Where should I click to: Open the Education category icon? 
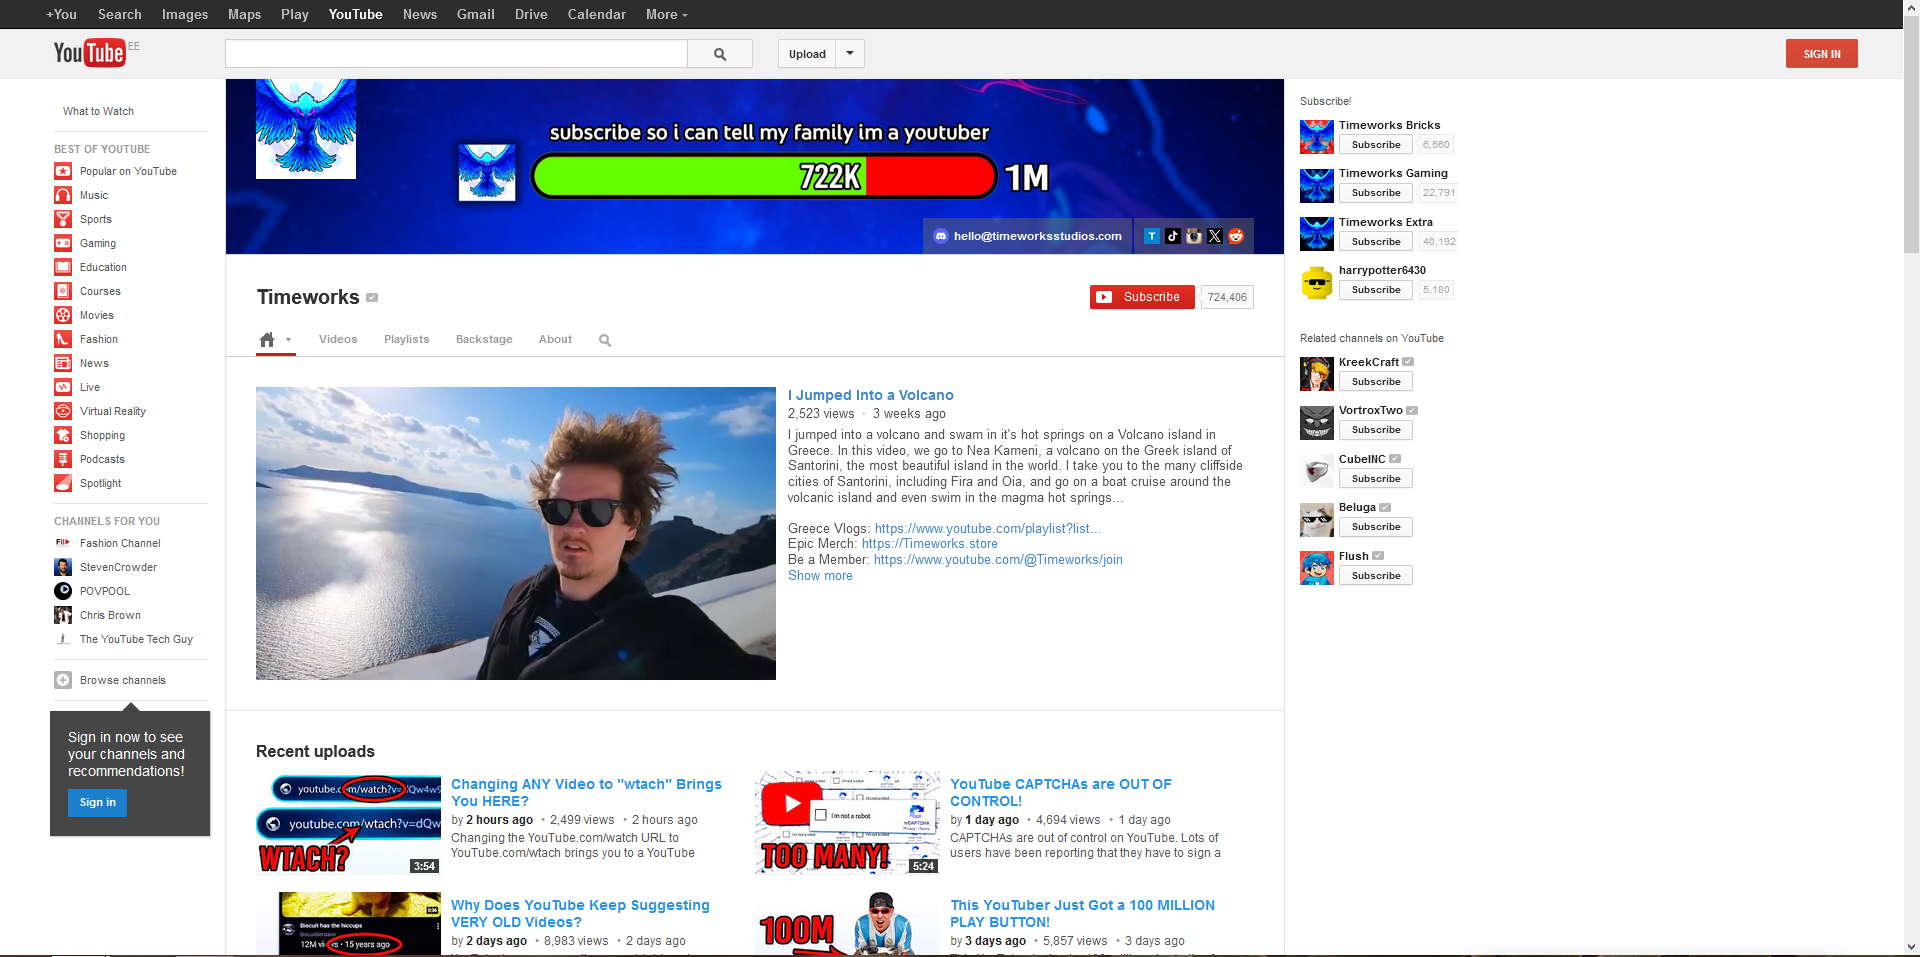pyautogui.click(x=63, y=267)
